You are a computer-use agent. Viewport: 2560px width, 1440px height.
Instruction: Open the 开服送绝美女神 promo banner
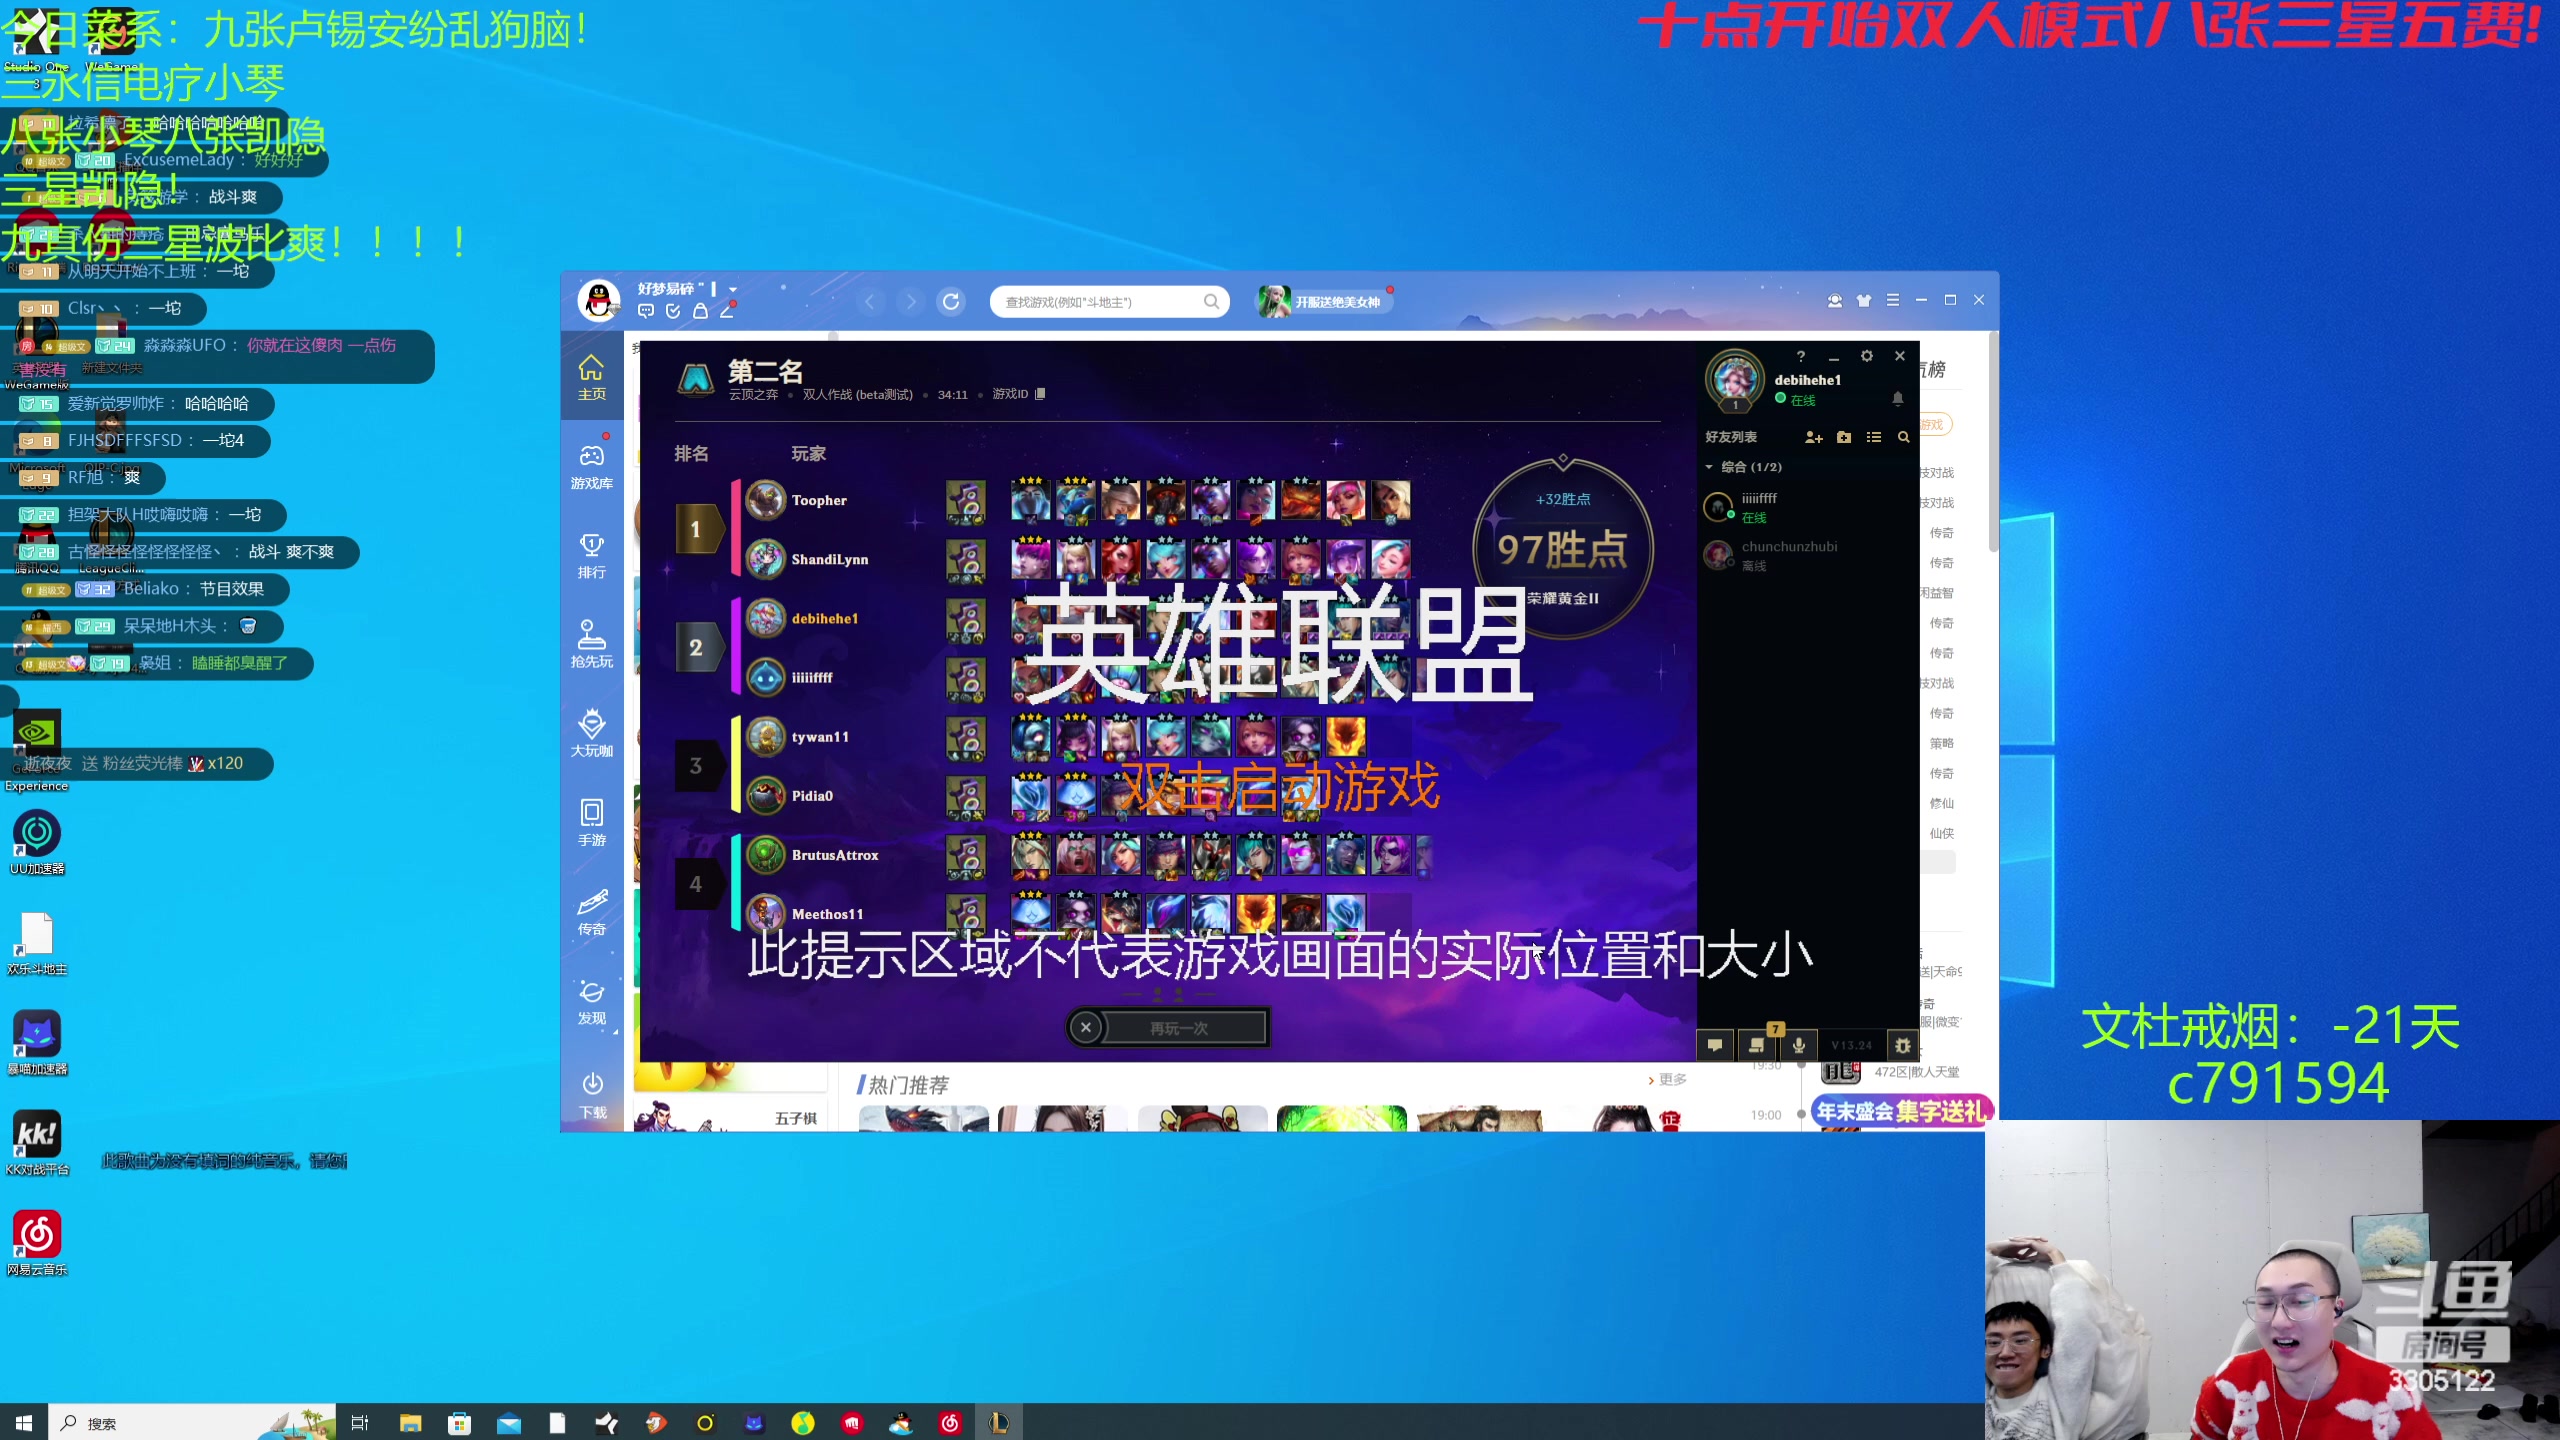[x=1325, y=301]
